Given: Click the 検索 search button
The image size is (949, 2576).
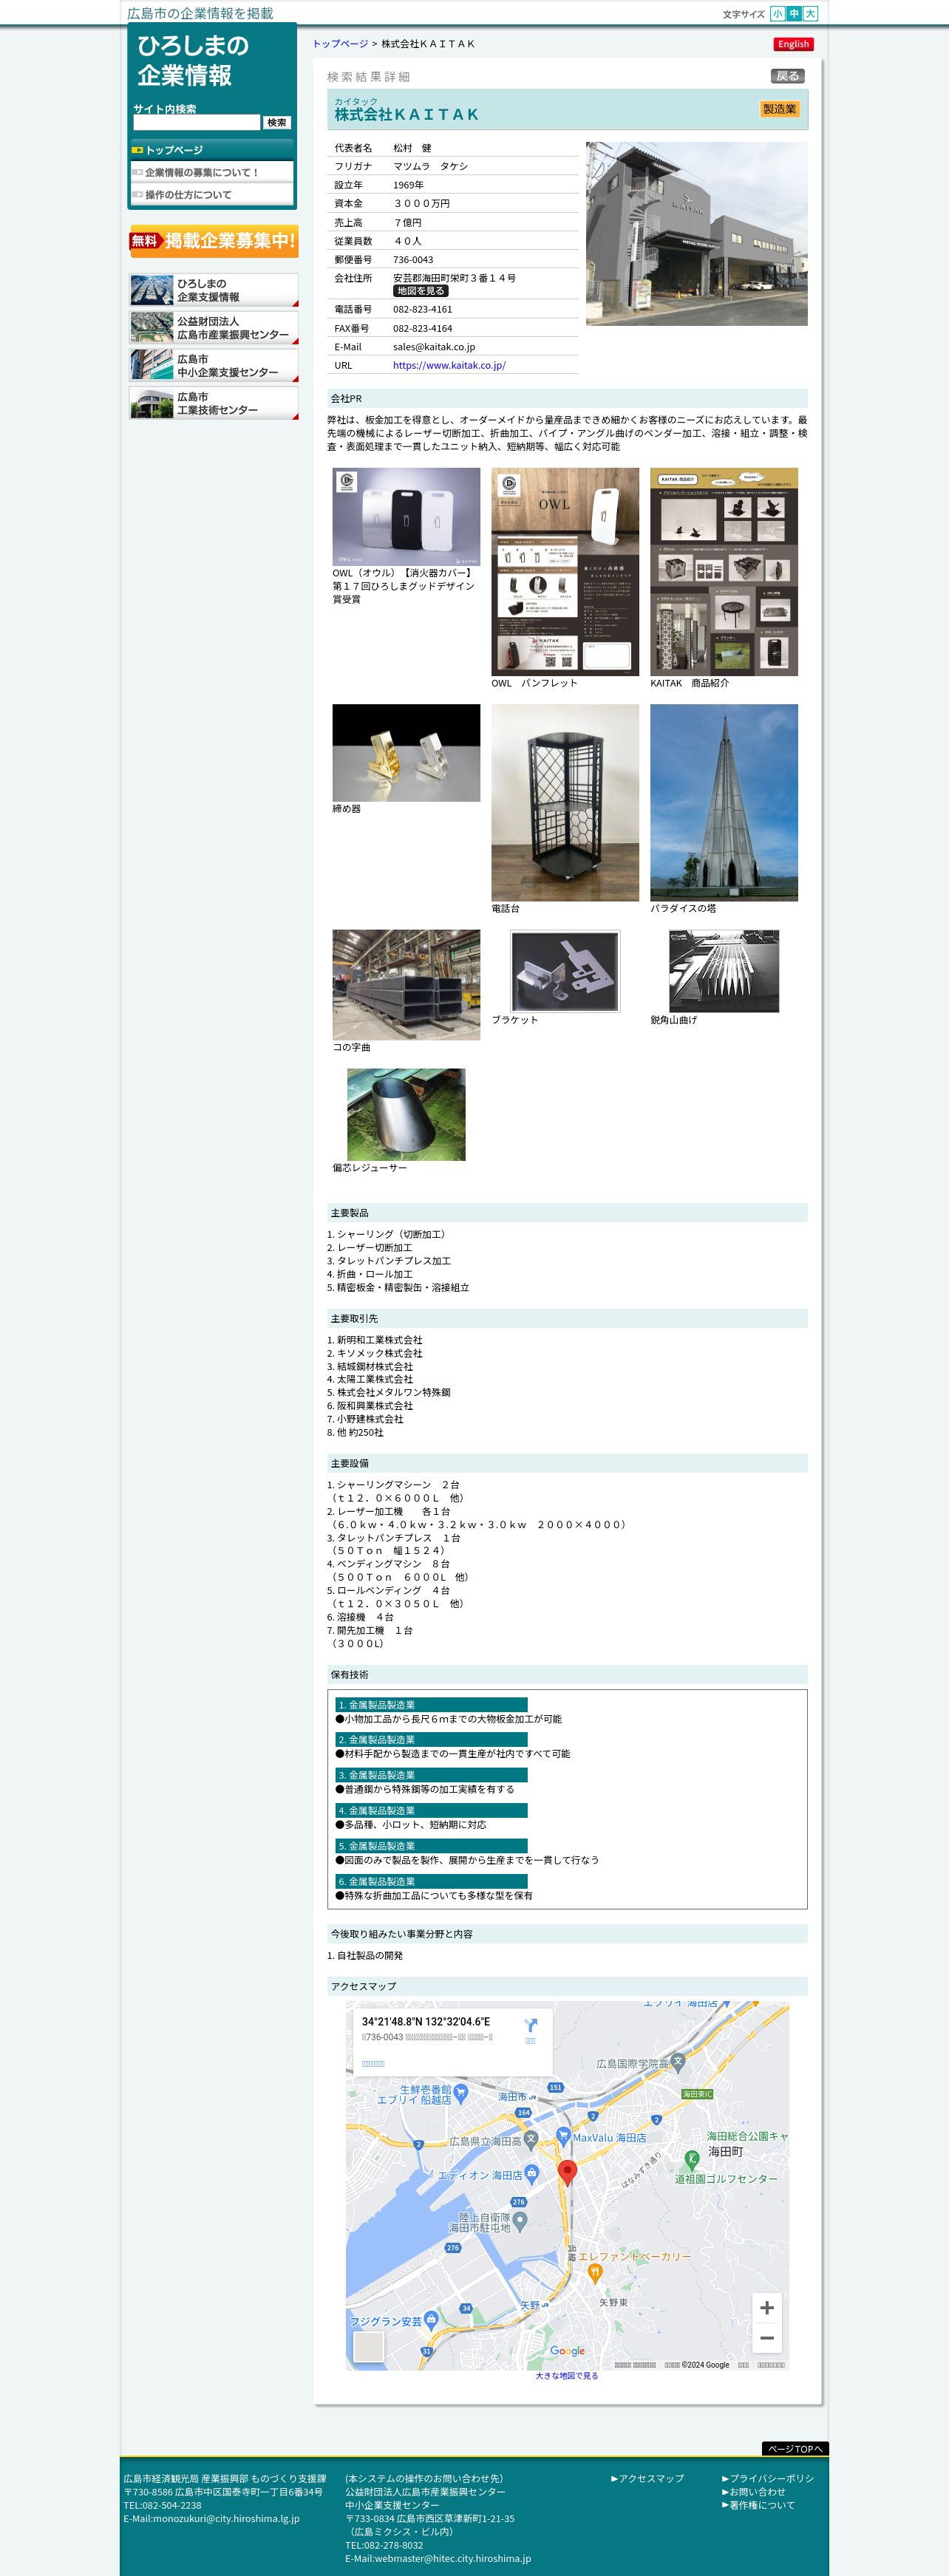Looking at the screenshot, I should (x=277, y=122).
